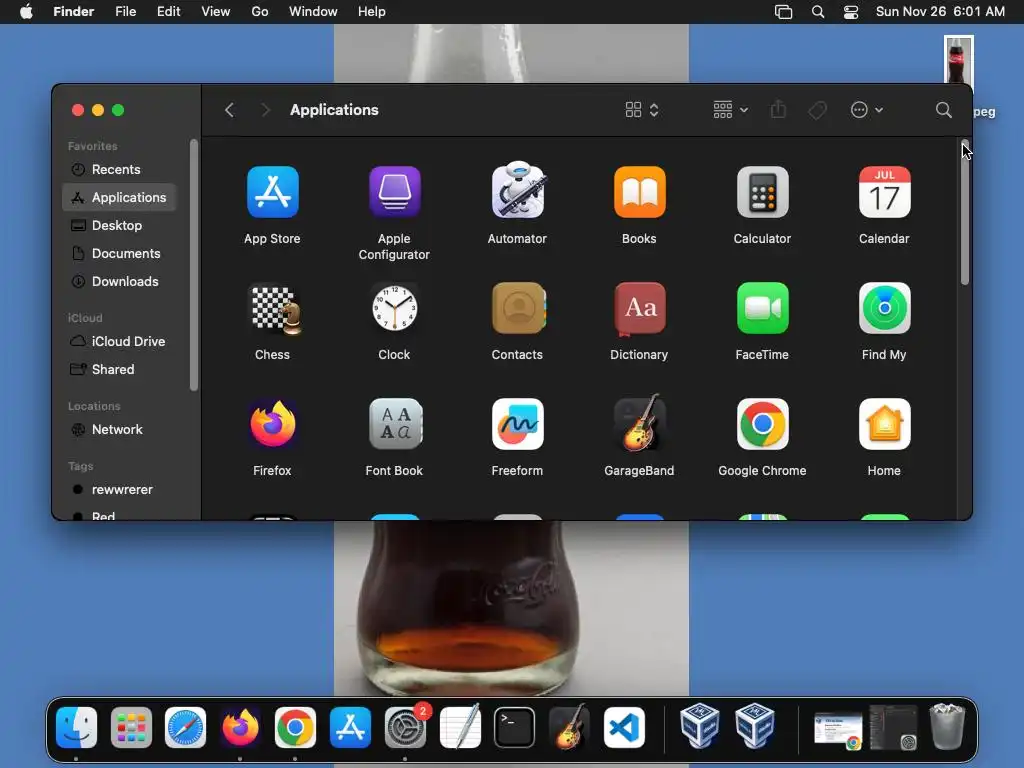This screenshot has width=1024, height=768.
Task: Select the Home app icon
Action: 884,424
